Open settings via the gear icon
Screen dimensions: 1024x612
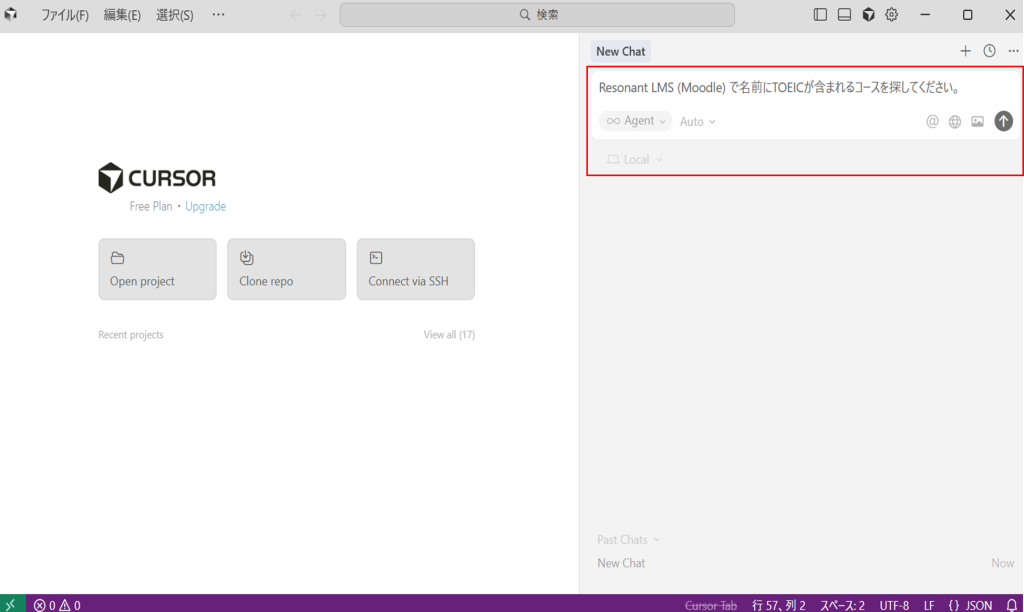(x=891, y=15)
